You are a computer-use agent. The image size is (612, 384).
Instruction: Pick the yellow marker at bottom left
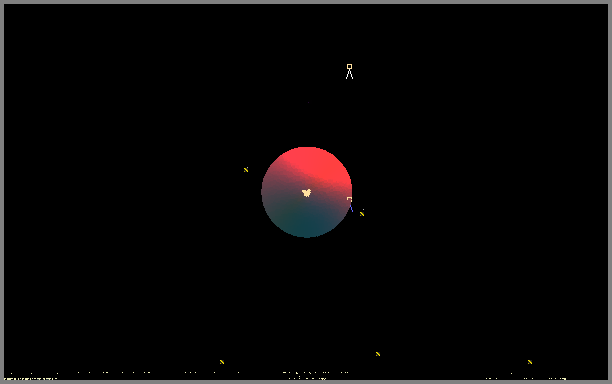point(222,362)
